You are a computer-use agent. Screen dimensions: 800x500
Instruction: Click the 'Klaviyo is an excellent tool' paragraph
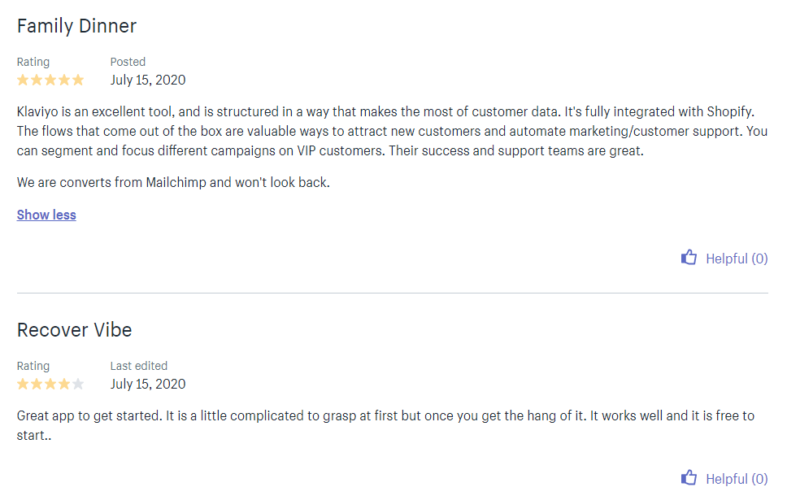tap(392, 131)
